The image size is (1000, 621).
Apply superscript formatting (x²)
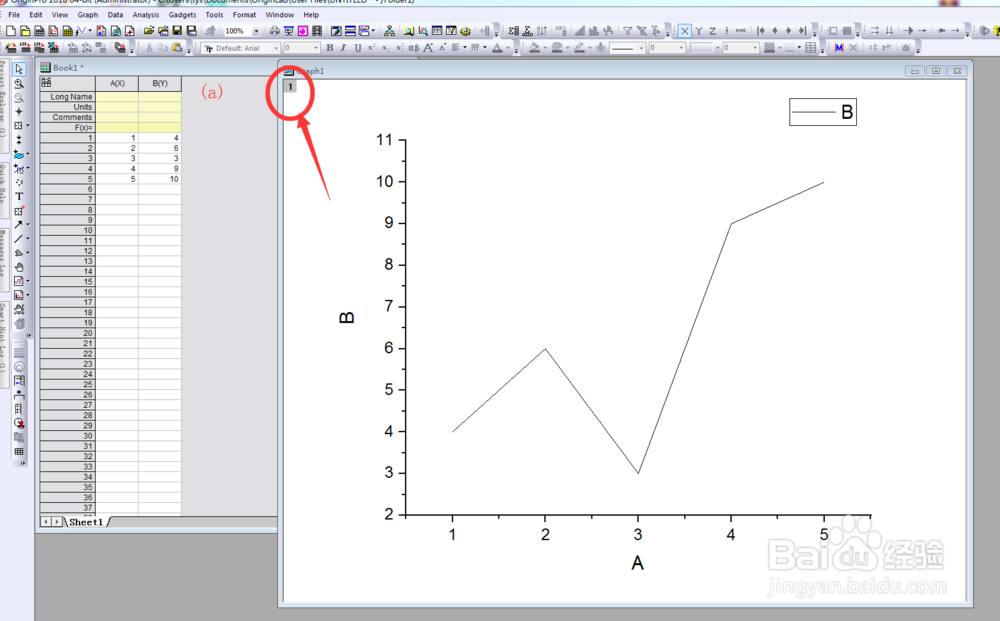[371, 48]
